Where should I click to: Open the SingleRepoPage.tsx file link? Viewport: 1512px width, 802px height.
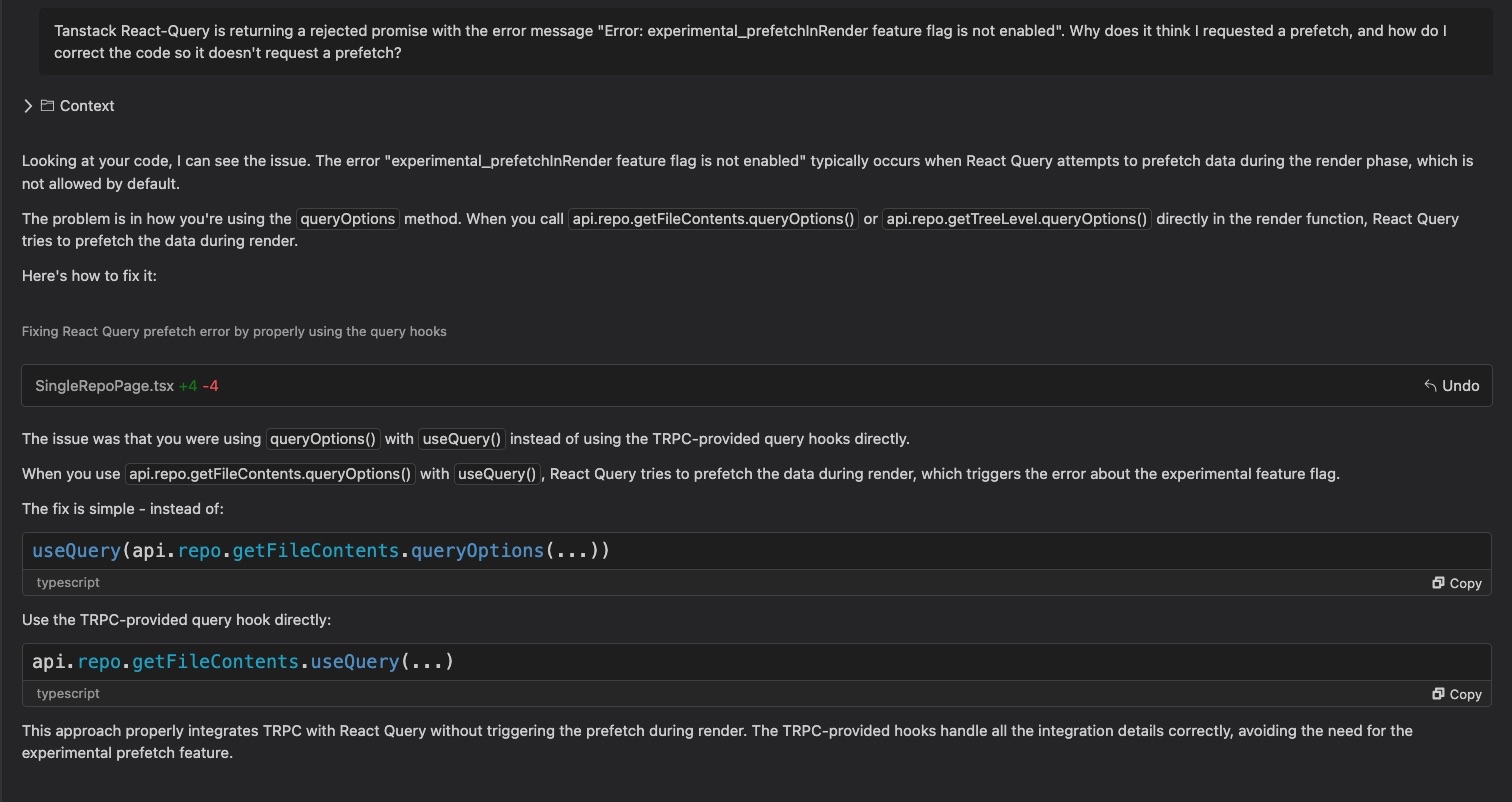104,386
